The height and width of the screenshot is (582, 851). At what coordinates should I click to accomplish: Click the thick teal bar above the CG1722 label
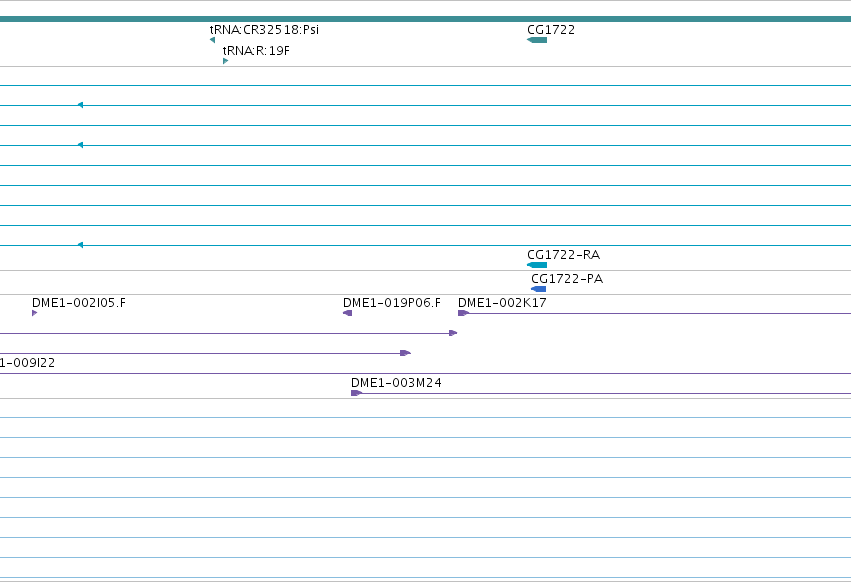[x=426, y=19]
